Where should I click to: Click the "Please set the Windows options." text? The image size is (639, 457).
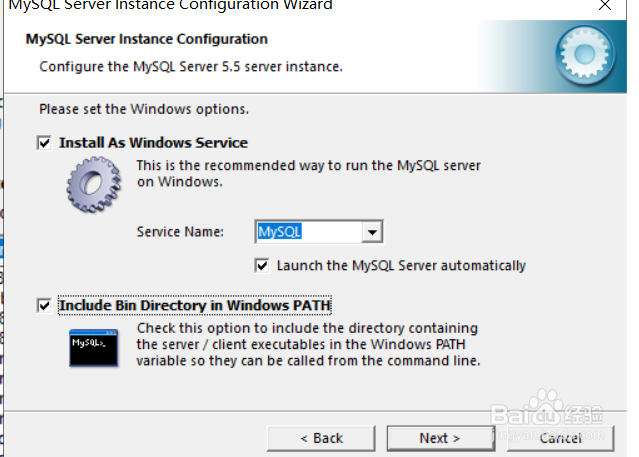(x=143, y=108)
